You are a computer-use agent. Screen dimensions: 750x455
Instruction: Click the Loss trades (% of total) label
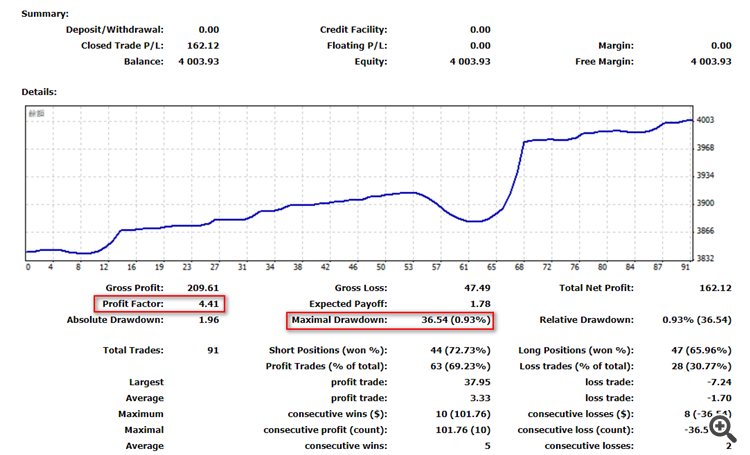click(576, 366)
